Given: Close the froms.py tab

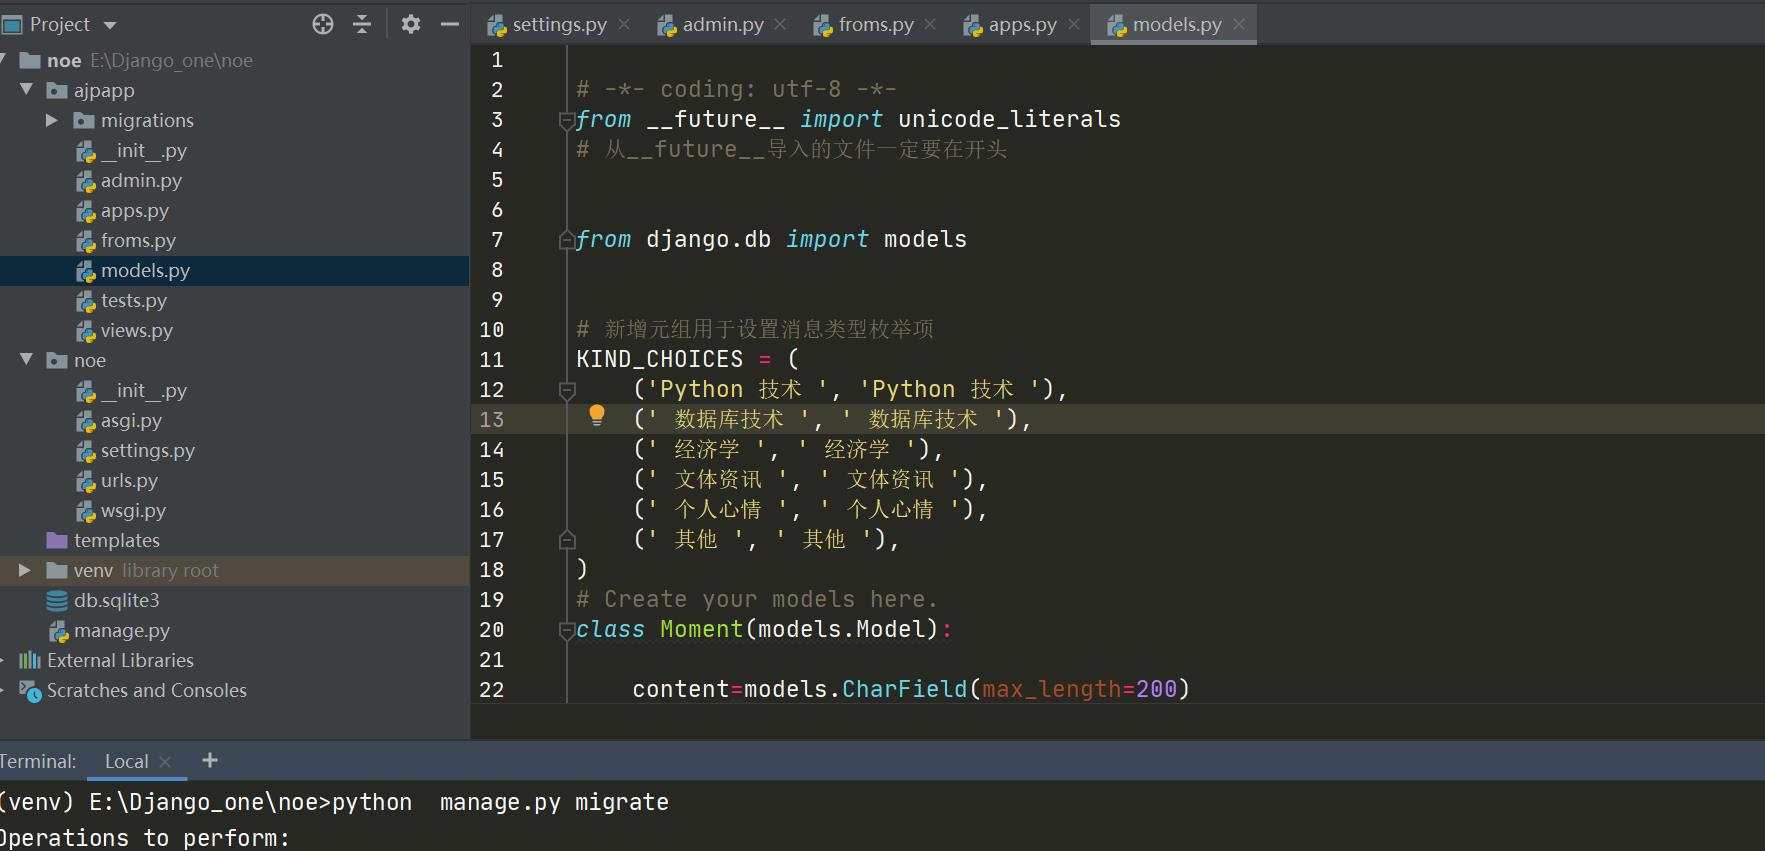Looking at the screenshot, I should click(x=930, y=24).
